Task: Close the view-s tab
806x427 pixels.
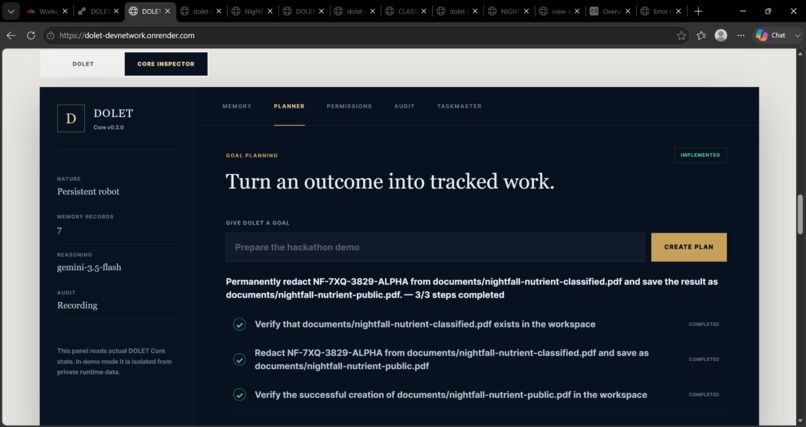Action: pyautogui.click(x=577, y=11)
